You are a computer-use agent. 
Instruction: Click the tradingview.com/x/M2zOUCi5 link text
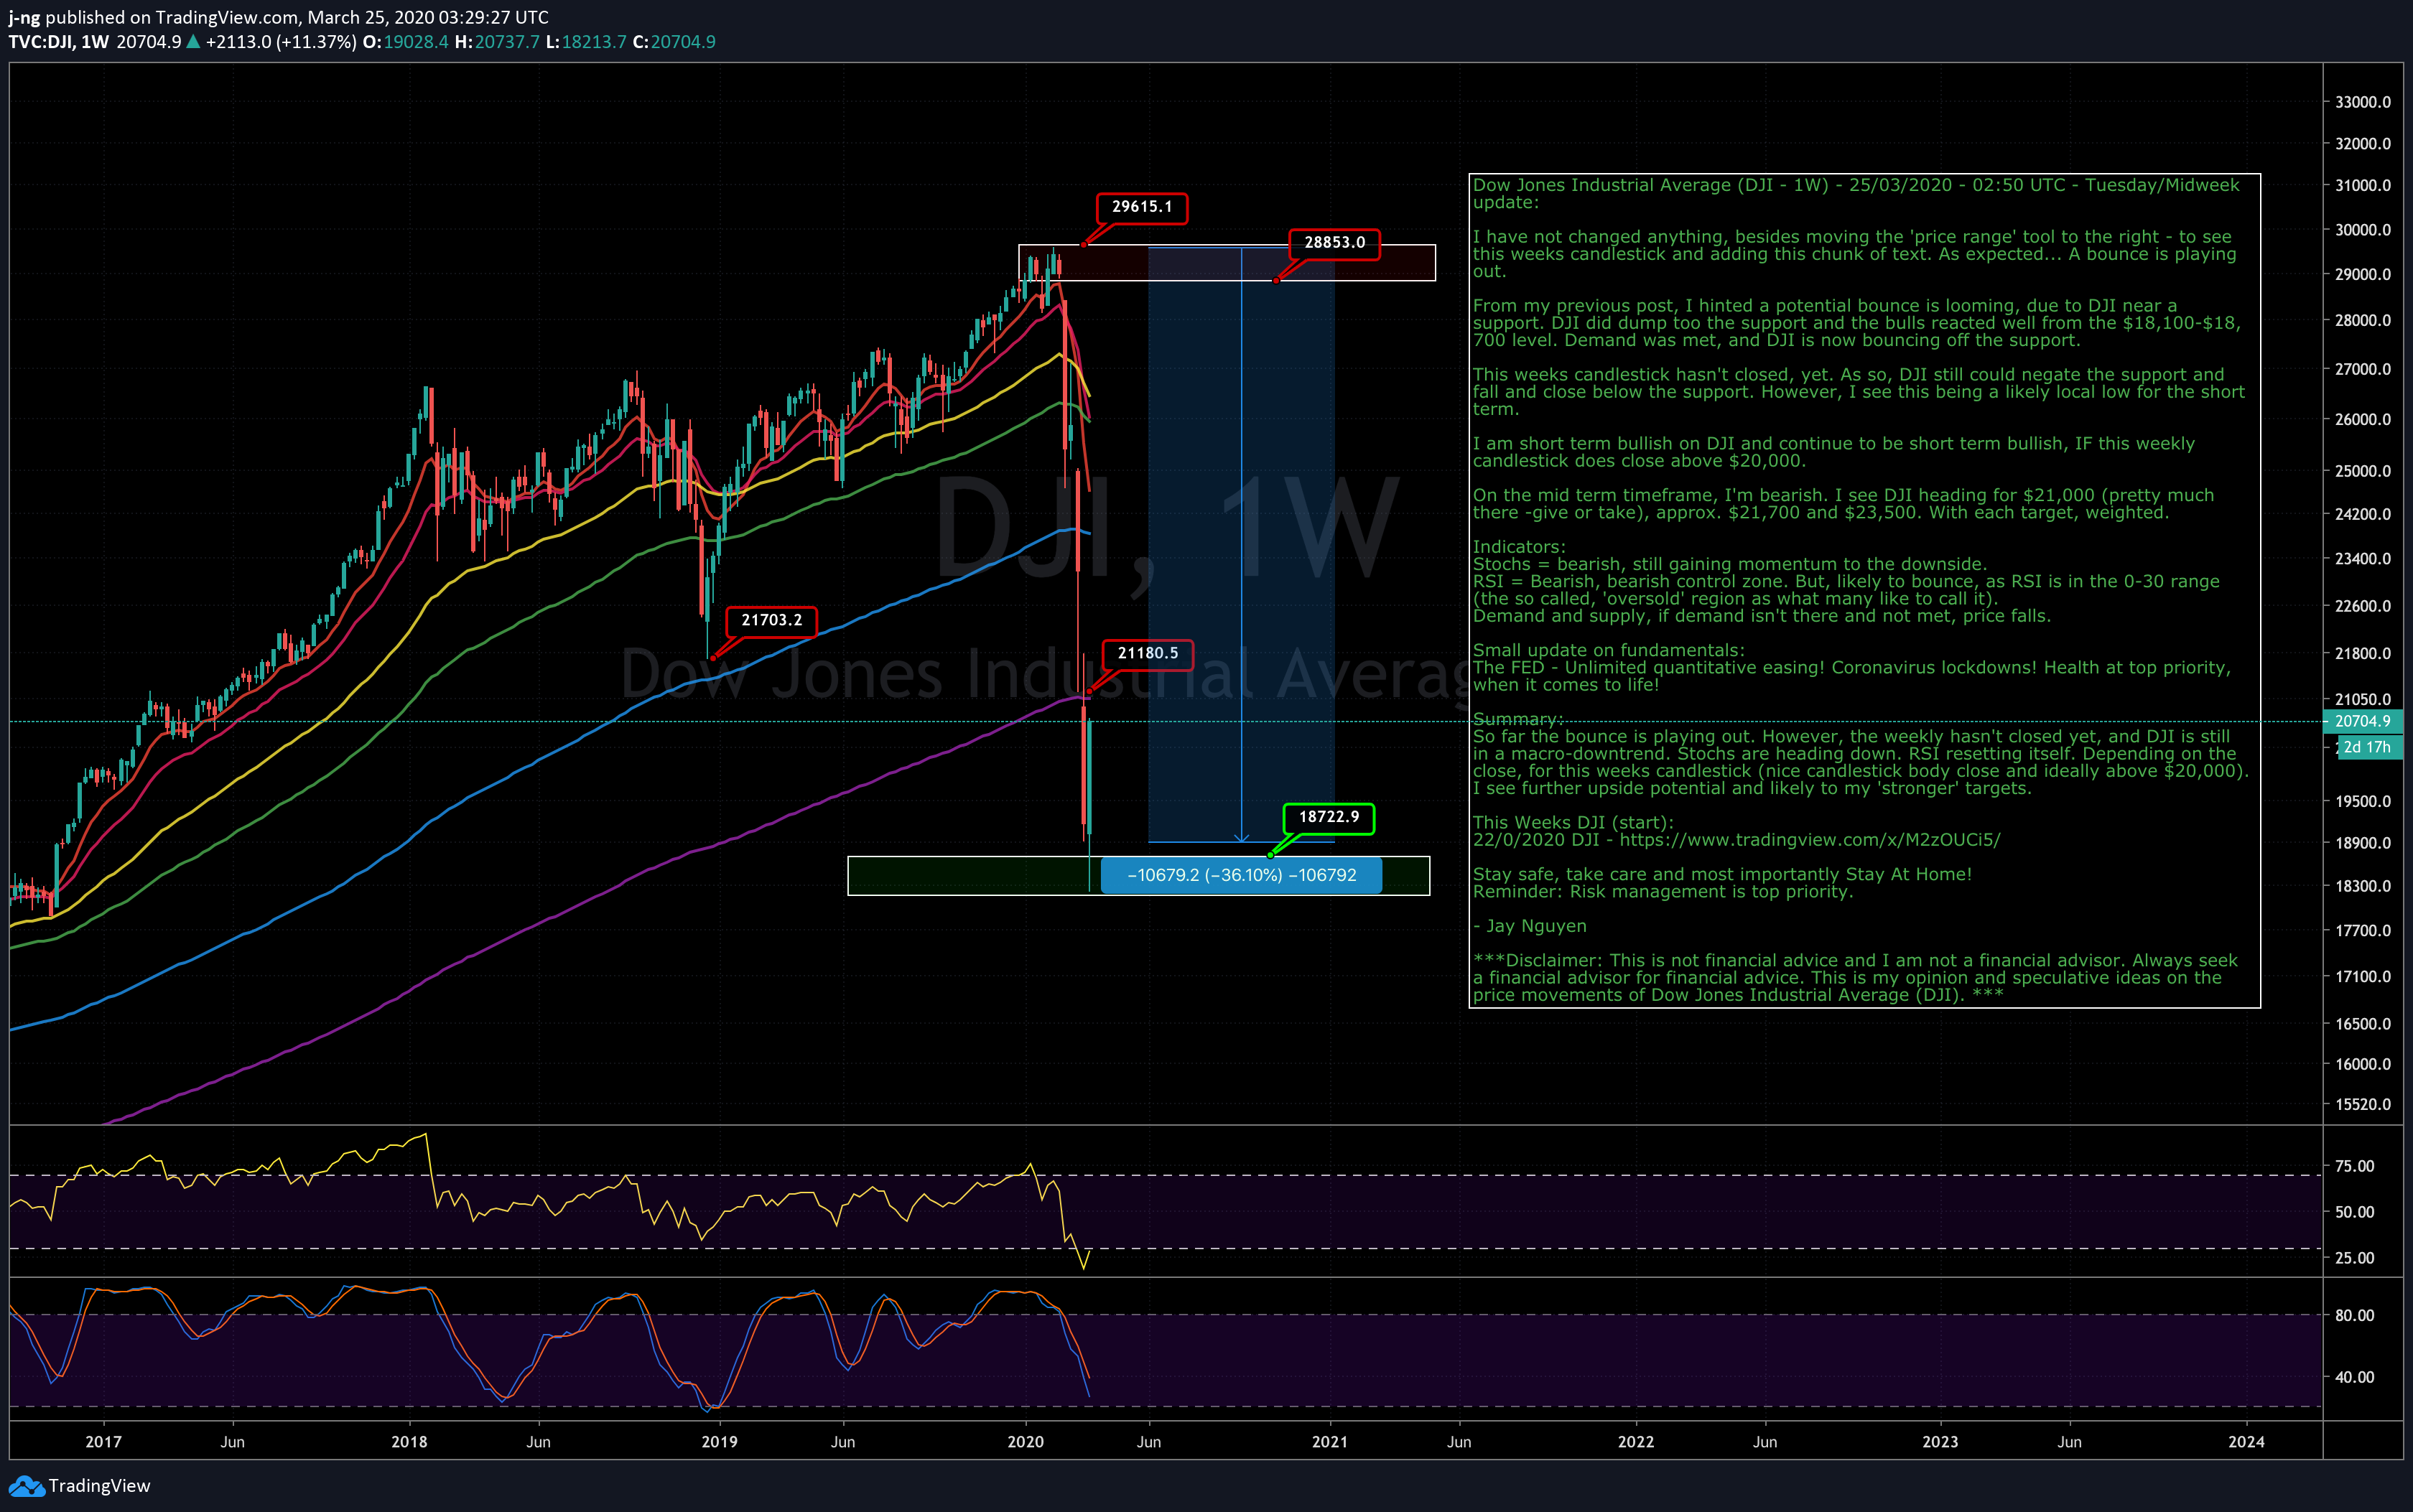pyautogui.click(x=1810, y=840)
